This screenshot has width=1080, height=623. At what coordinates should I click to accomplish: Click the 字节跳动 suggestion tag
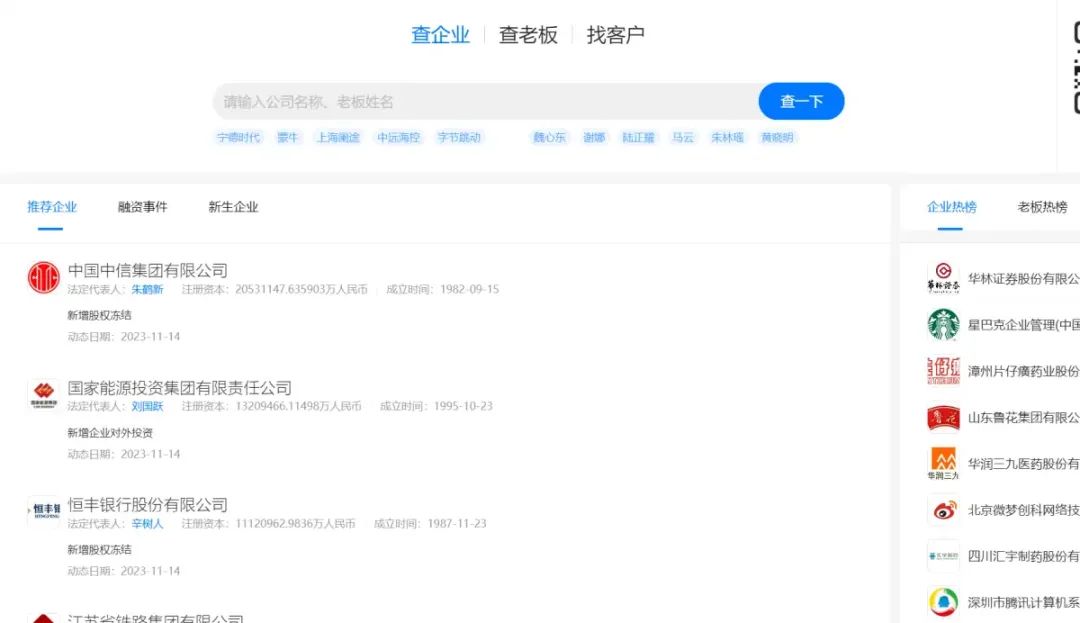pos(459,138)
